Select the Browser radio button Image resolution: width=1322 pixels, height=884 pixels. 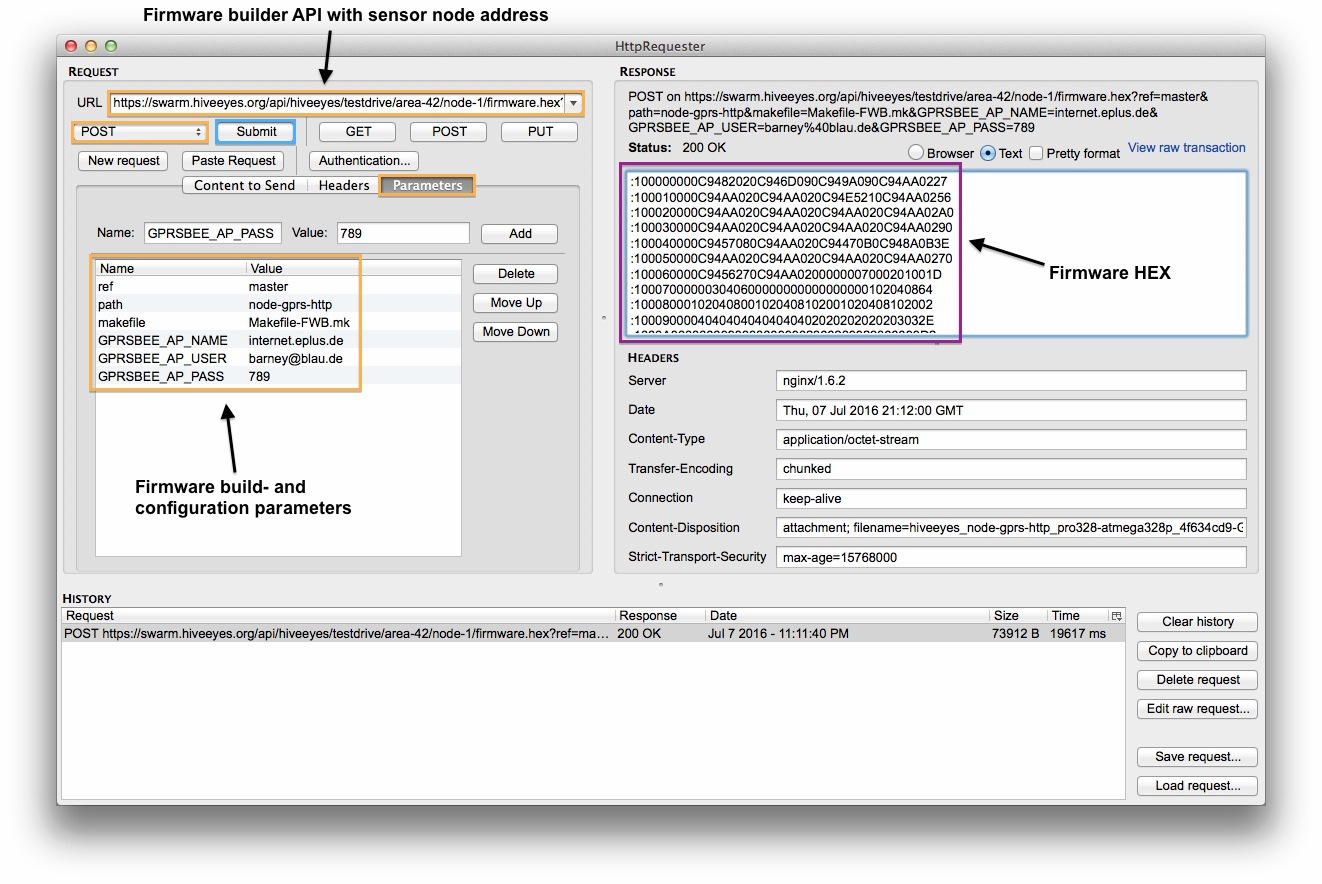coord(915,153)
